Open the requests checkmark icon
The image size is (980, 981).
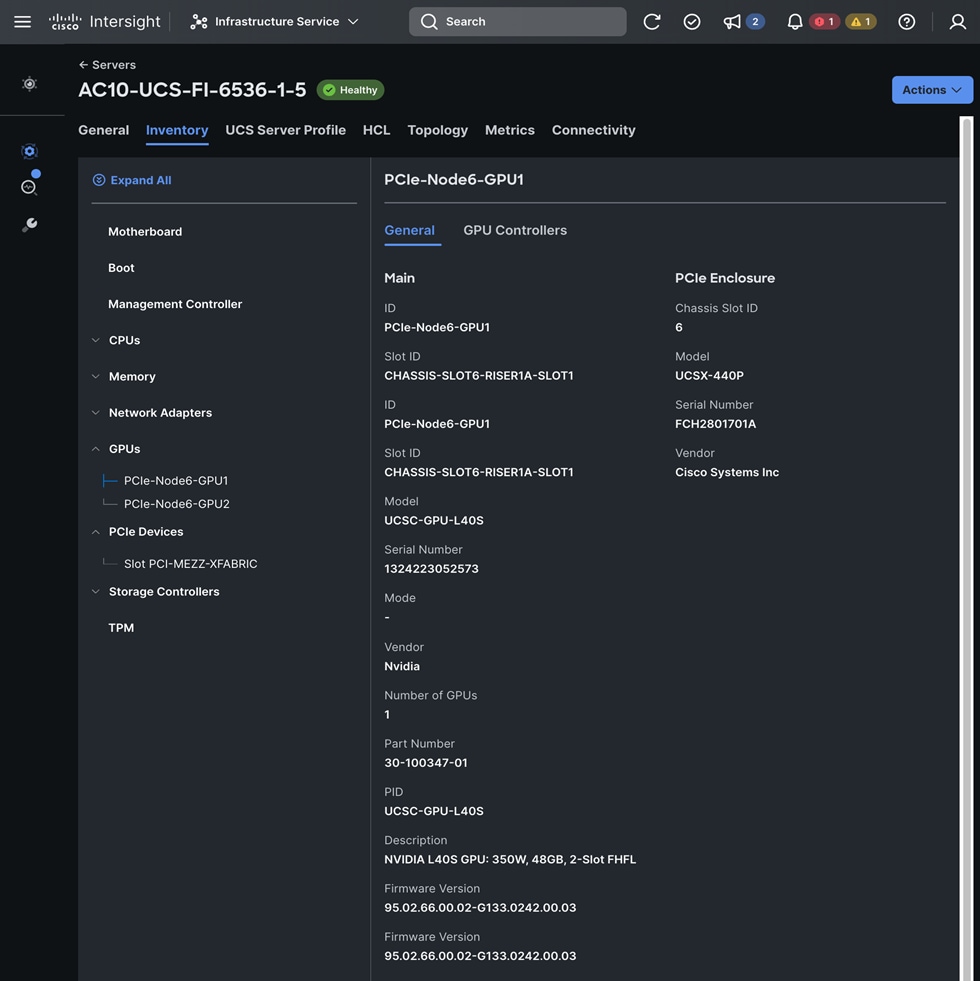tap(692, 22)
